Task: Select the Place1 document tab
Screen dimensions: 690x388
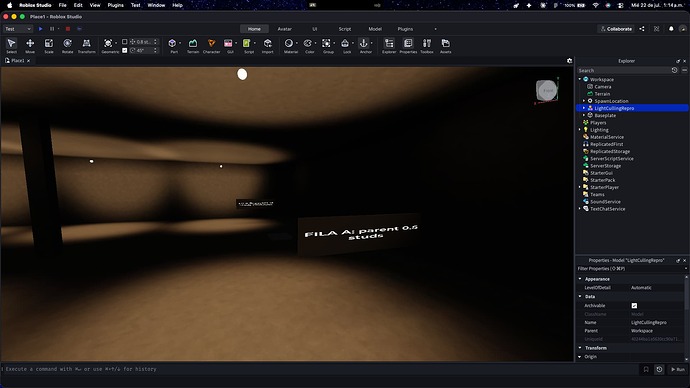Action: tap(18, 61)
